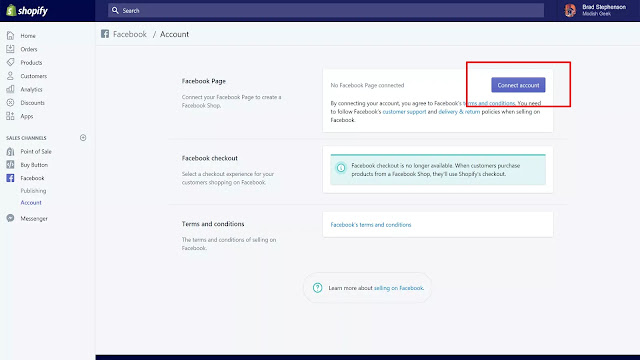The height and width of the screenshot is (360, 640).
Task: Click the Customers person icon
Action: coord(10,76)
